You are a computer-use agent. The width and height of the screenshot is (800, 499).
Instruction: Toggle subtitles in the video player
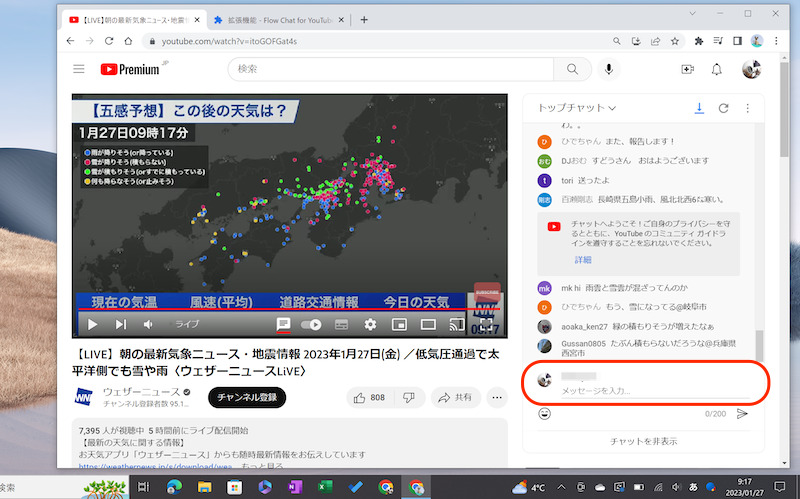click(x=341, y=324)
